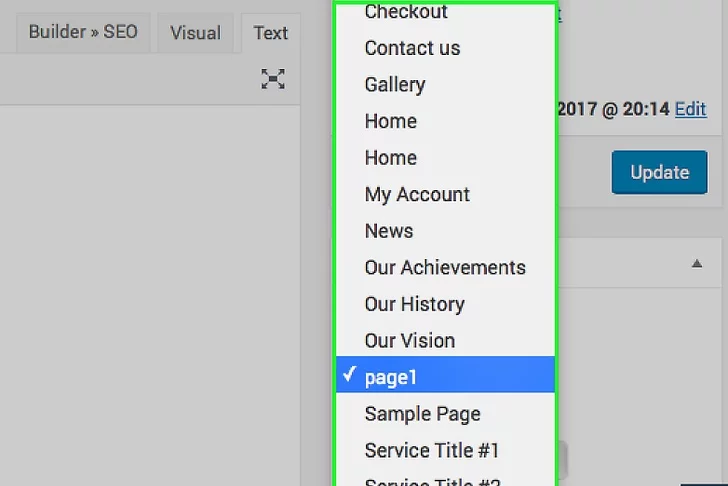Screen dimensions: 728x486
Task: Select Our Achievements in the list
Action: click(x=445, y=267)
